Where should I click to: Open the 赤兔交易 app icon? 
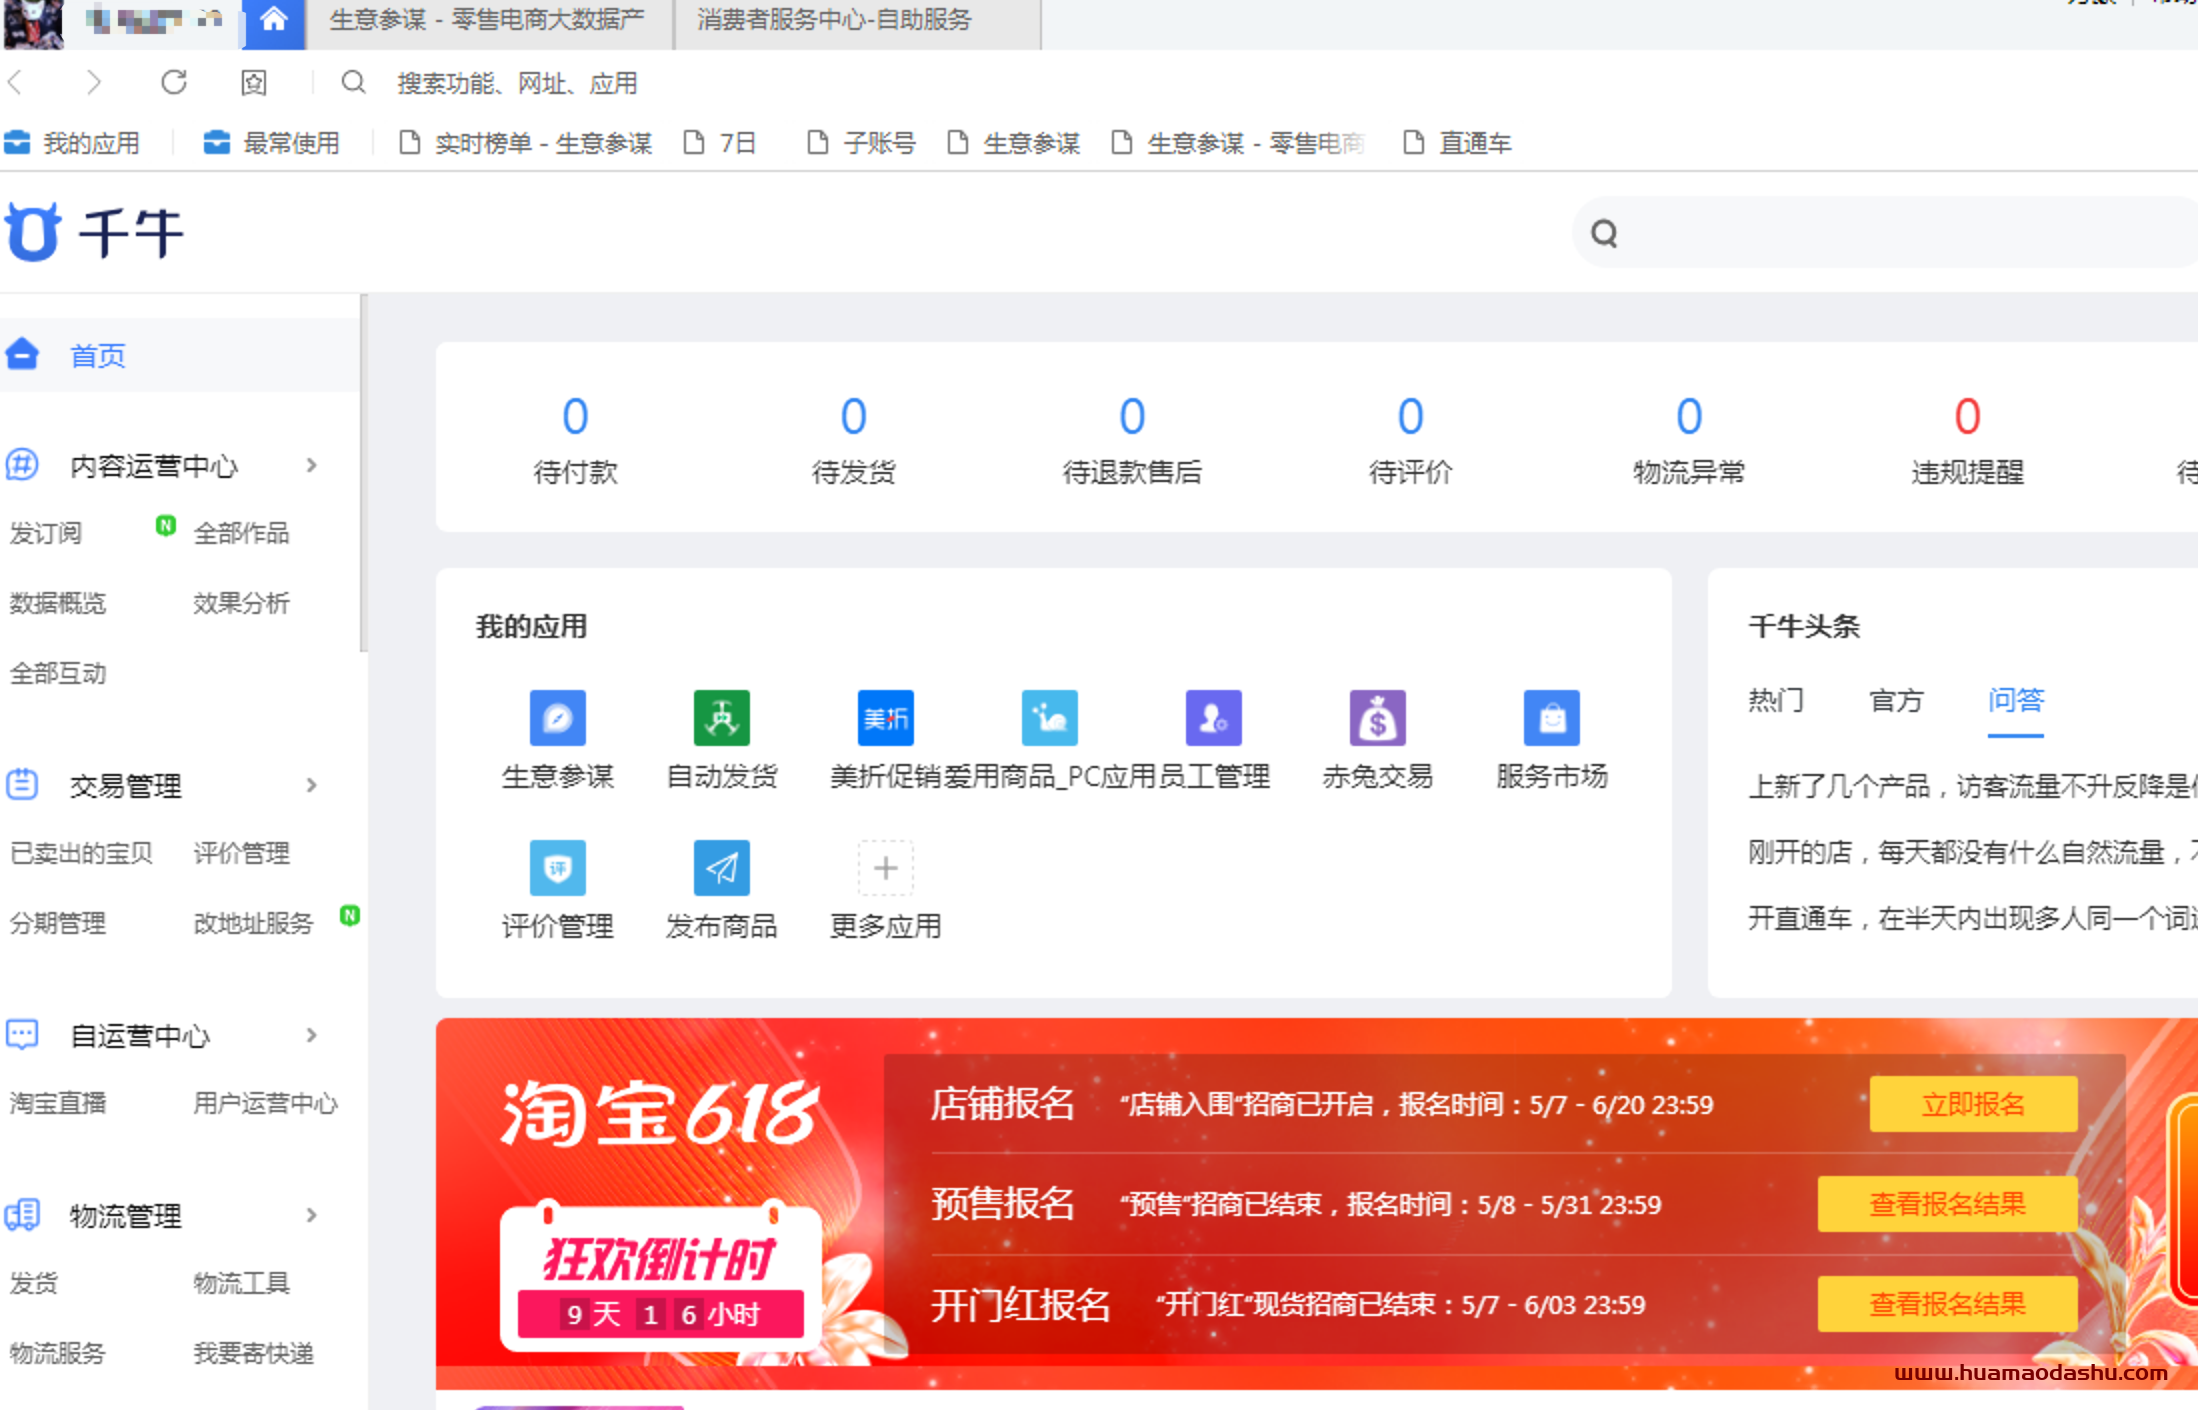point(1377,718)
